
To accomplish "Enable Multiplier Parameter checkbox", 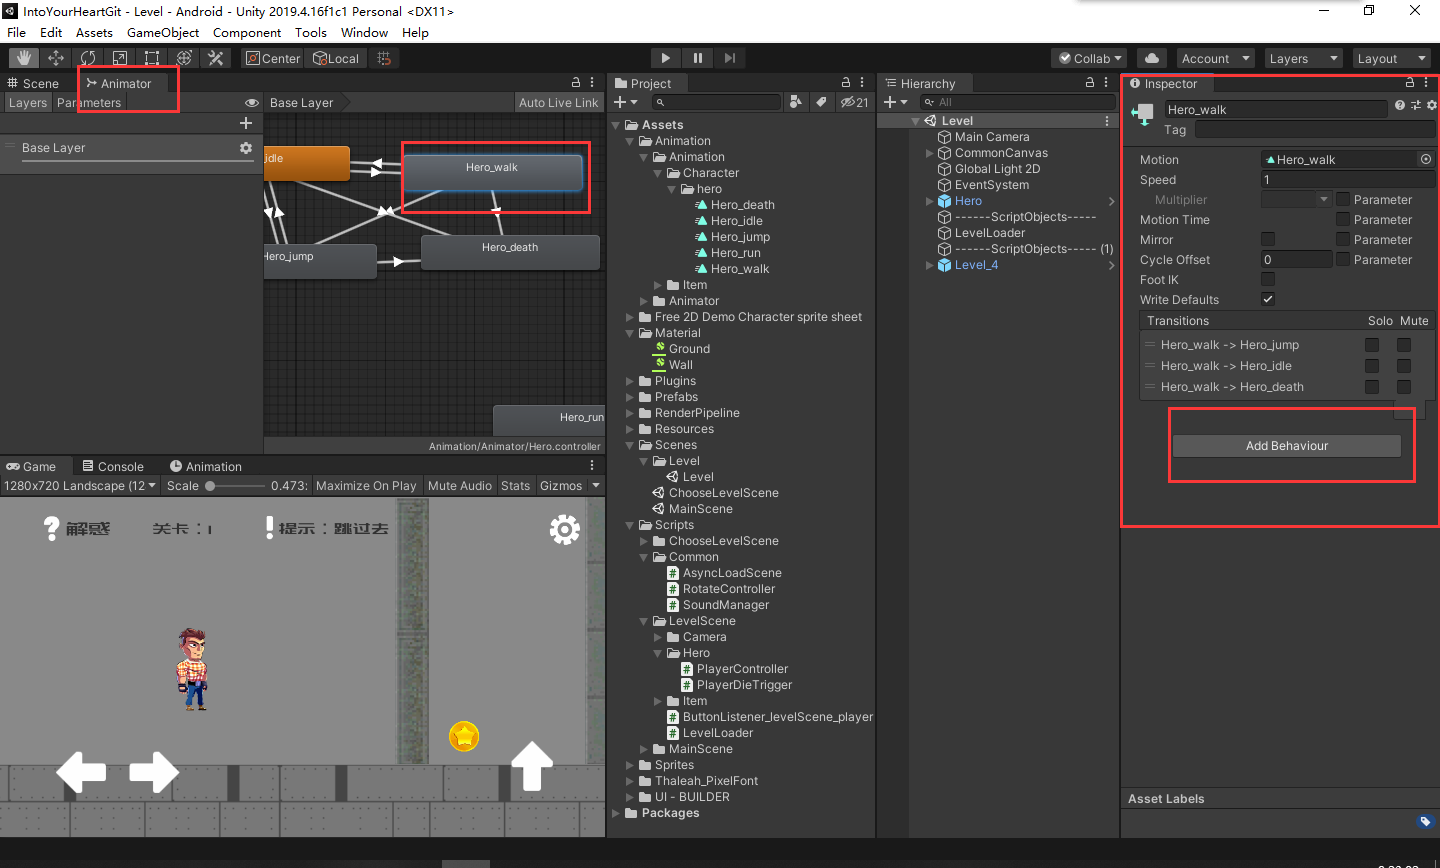I will click(1343, 199).
